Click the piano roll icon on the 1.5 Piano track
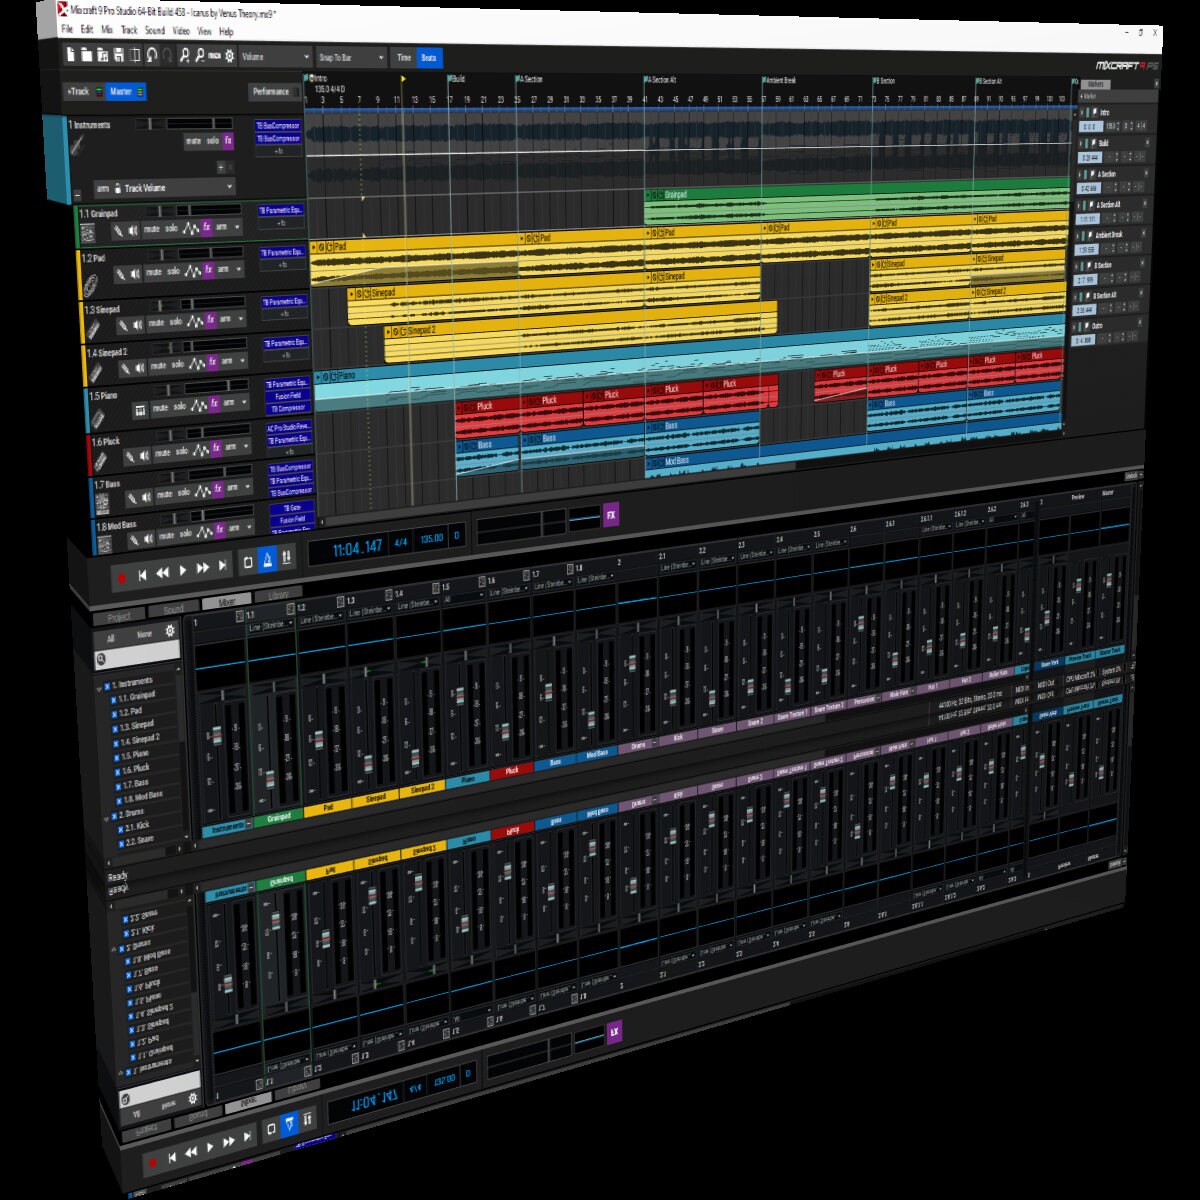This screenshot has width=1200, height=1200. tap(139, 409)
